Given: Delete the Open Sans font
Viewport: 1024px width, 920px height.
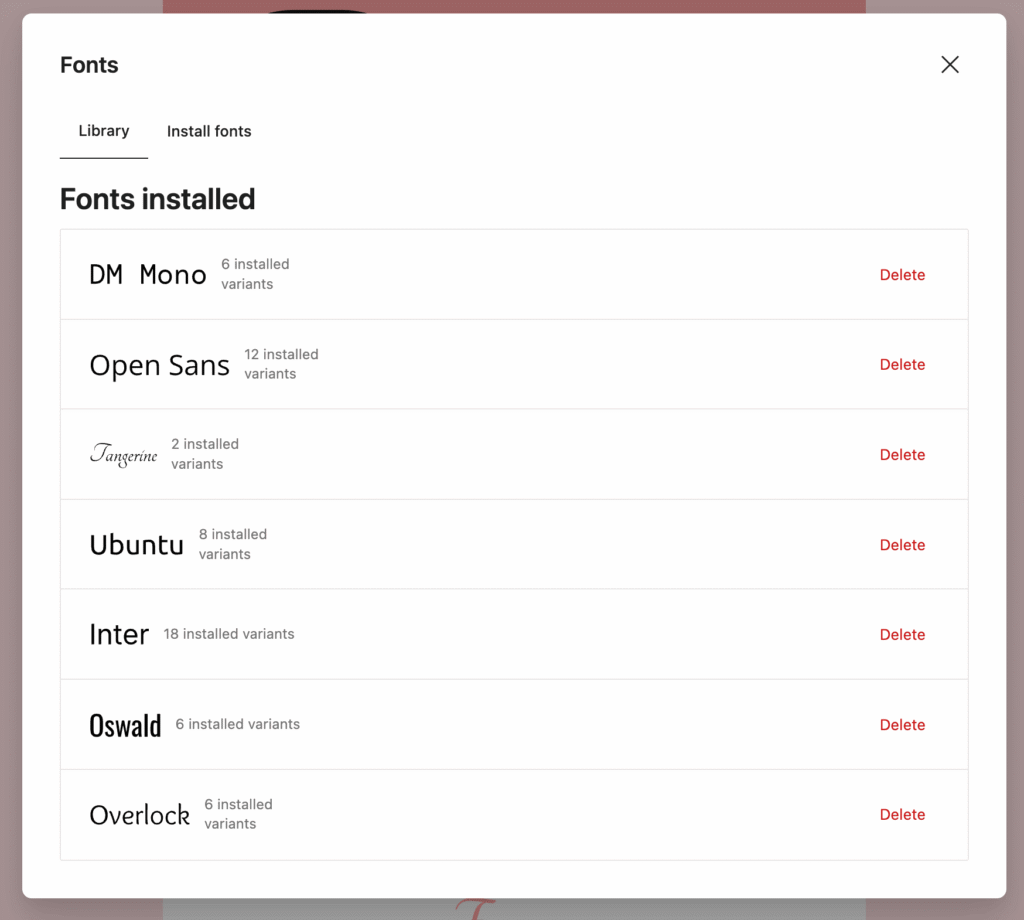Looking at the screenshot, I should click(902, 364).
